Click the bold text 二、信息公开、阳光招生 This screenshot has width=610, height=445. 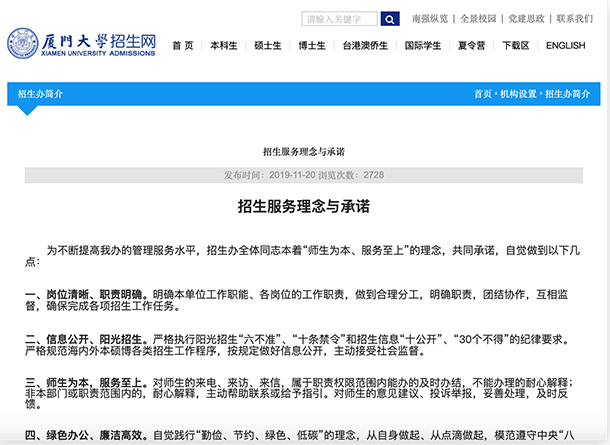(x=86, y=339)
